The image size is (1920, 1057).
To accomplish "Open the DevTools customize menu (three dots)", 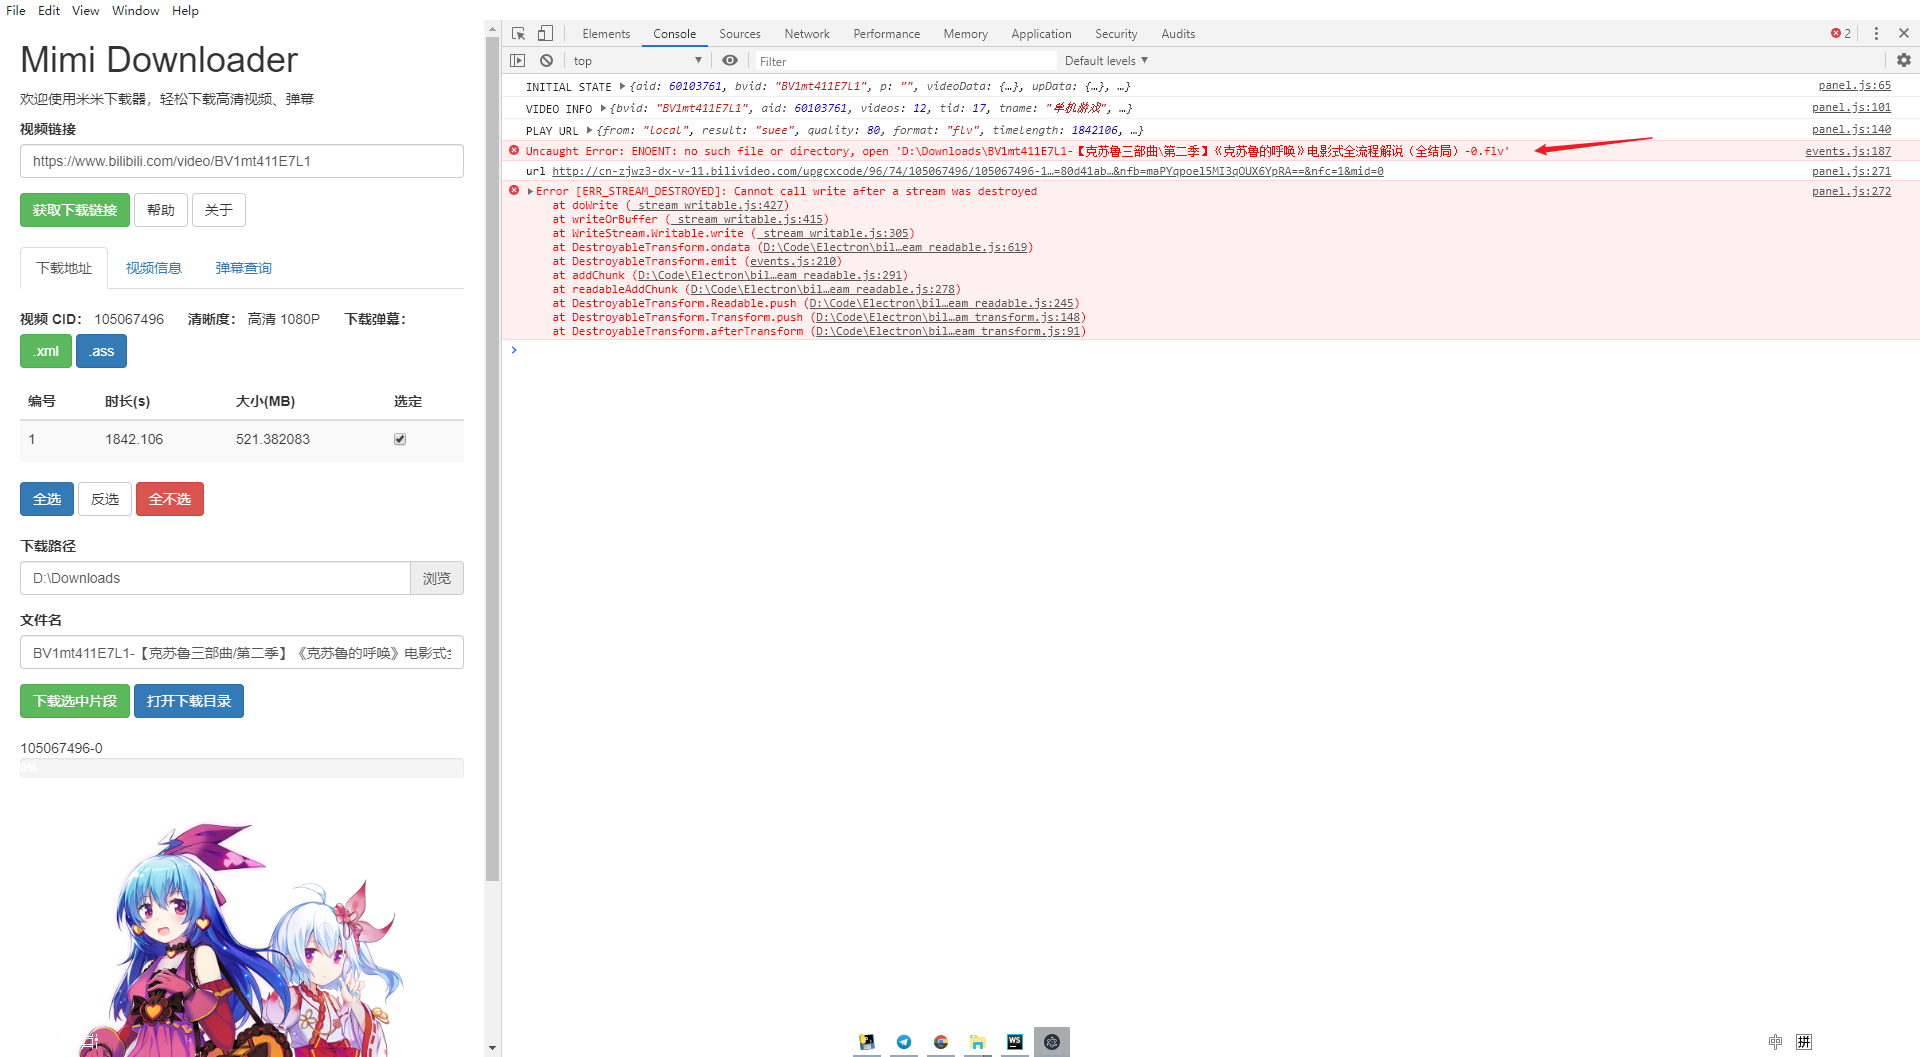I will click(x=1876, y=33).
